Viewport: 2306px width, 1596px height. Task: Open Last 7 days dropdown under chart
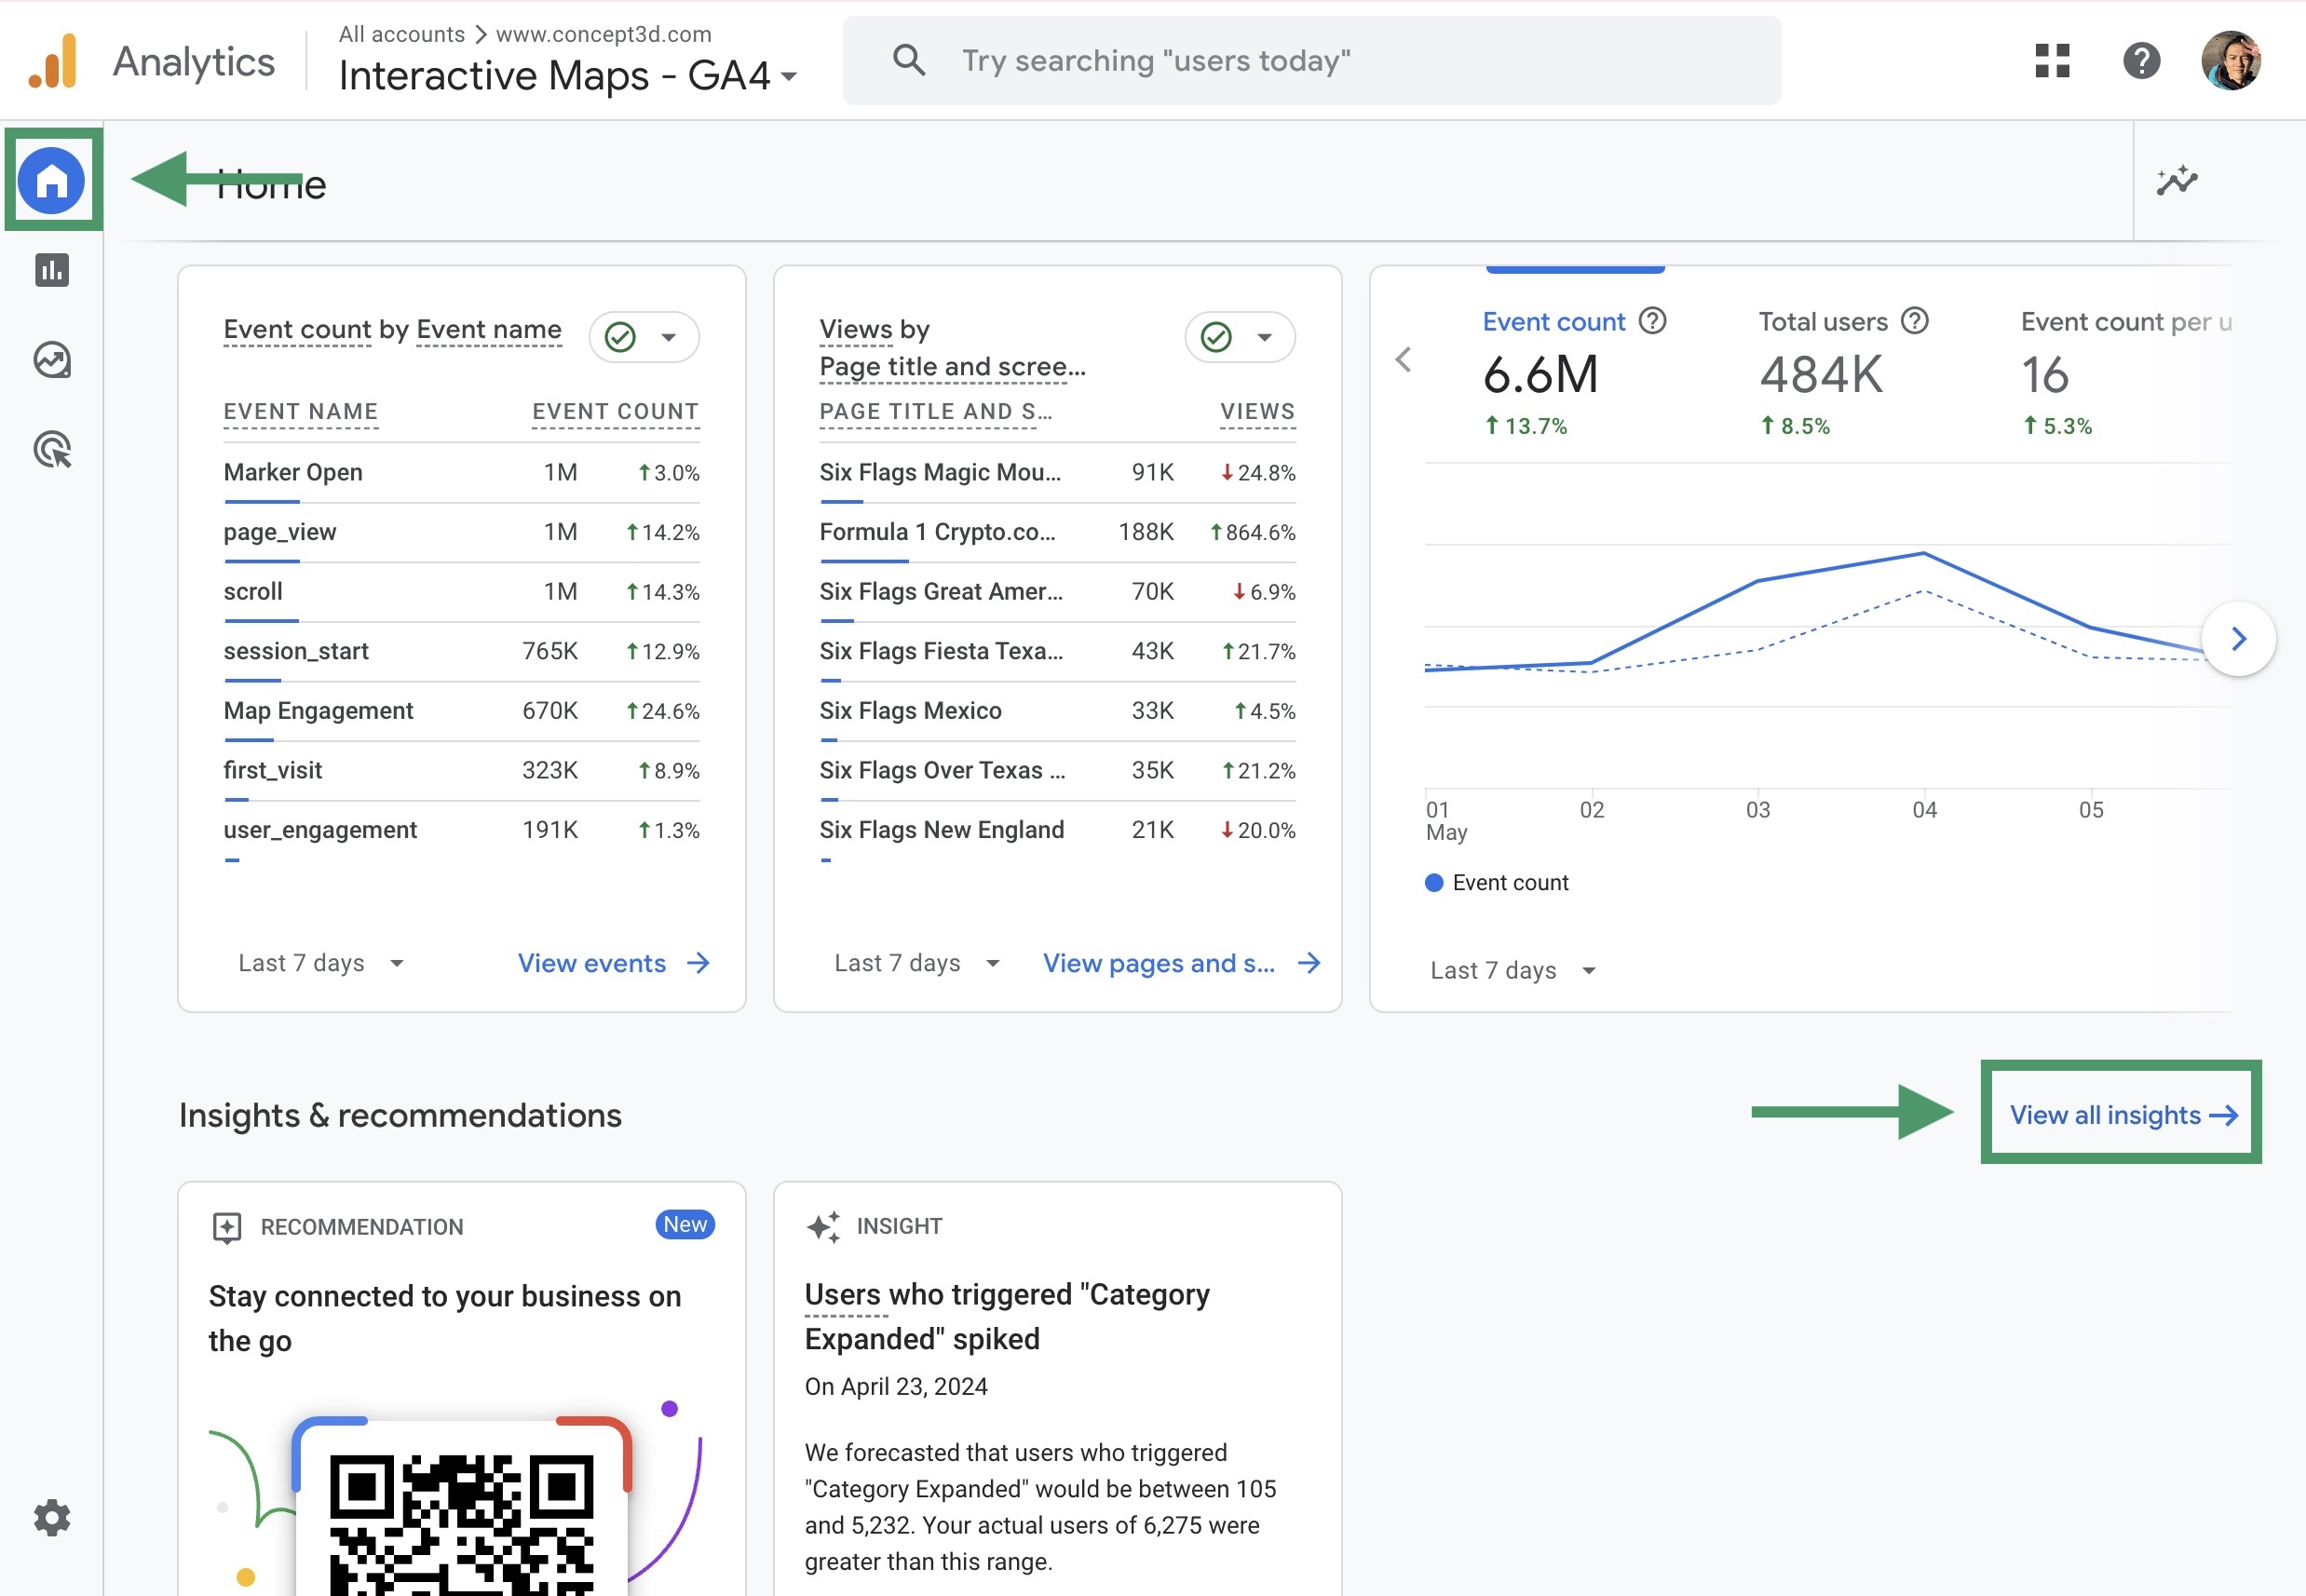(x=1511, y=970)
